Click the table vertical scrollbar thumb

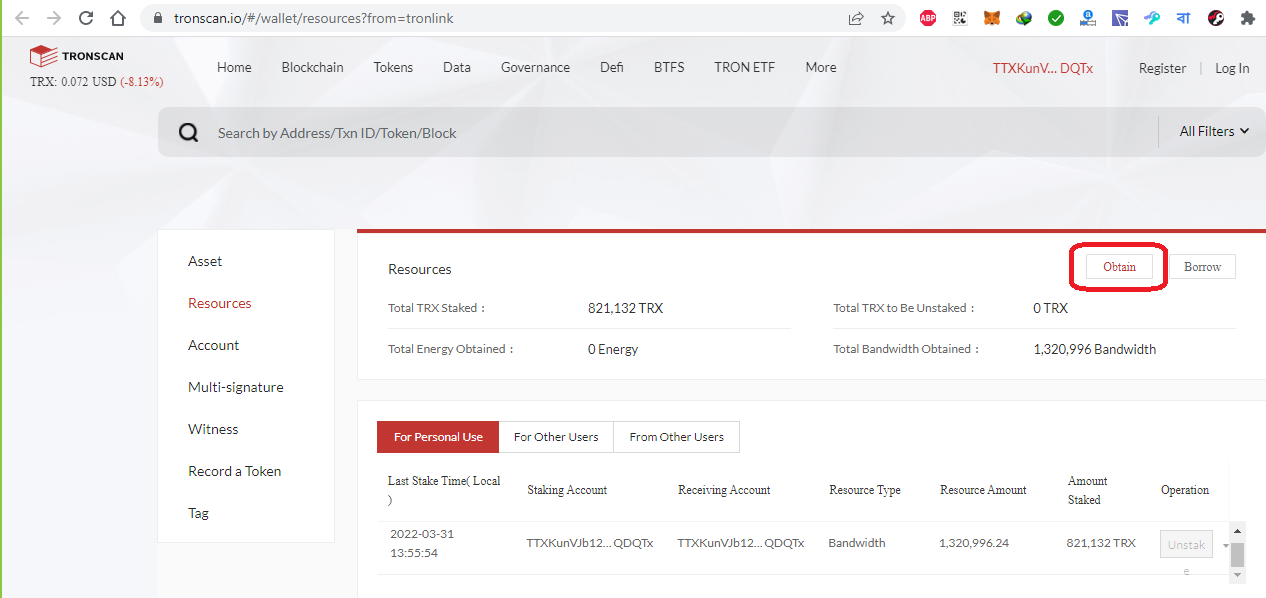[1237, 555]
